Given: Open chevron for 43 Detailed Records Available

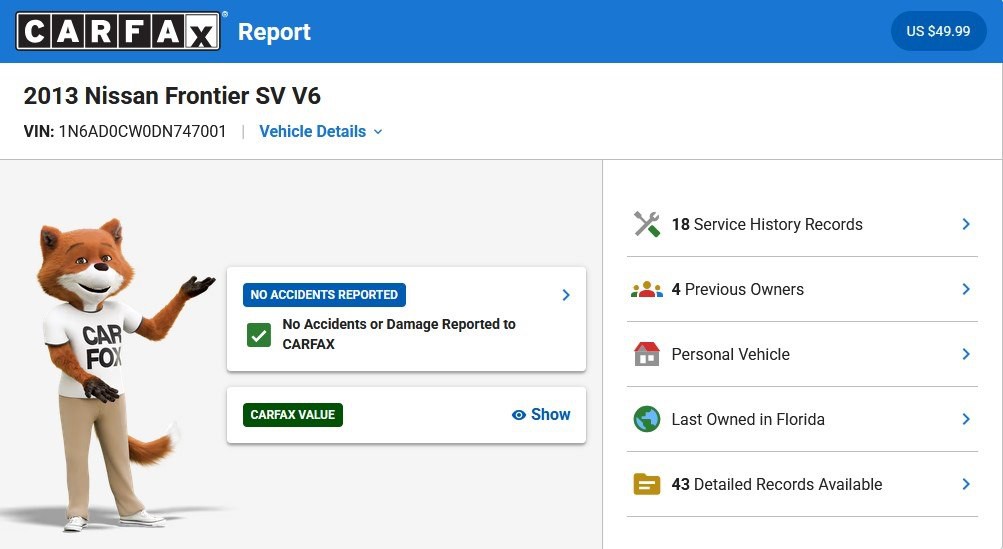Looking at the screenshot, I should 966,484.
